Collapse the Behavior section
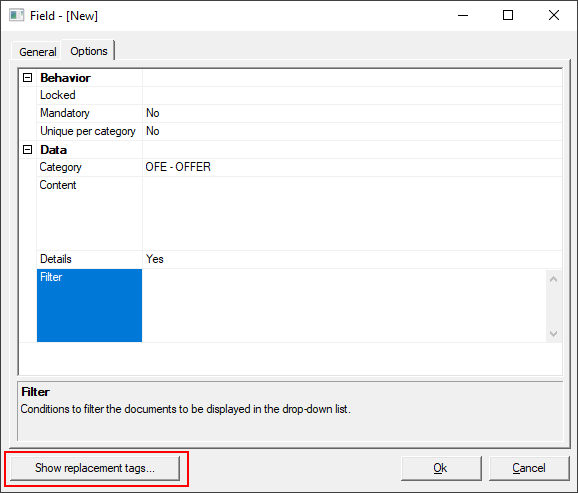Image resolution: width=578 pixels, height=493 pixels. click(x=28, y=77)
